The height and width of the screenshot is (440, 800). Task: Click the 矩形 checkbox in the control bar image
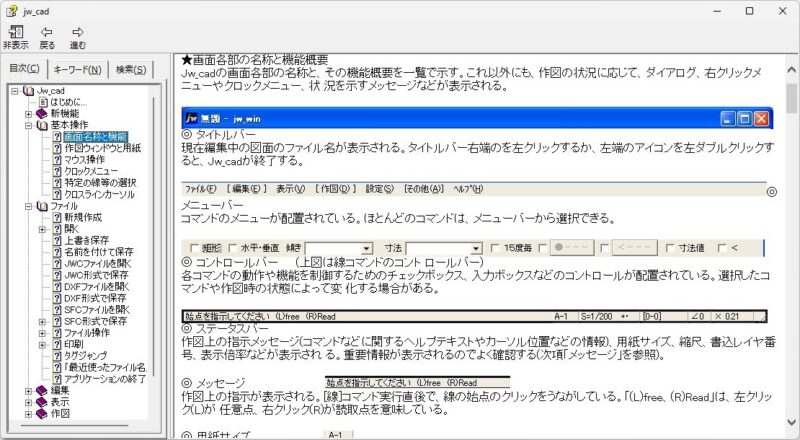tap(194, 248)
